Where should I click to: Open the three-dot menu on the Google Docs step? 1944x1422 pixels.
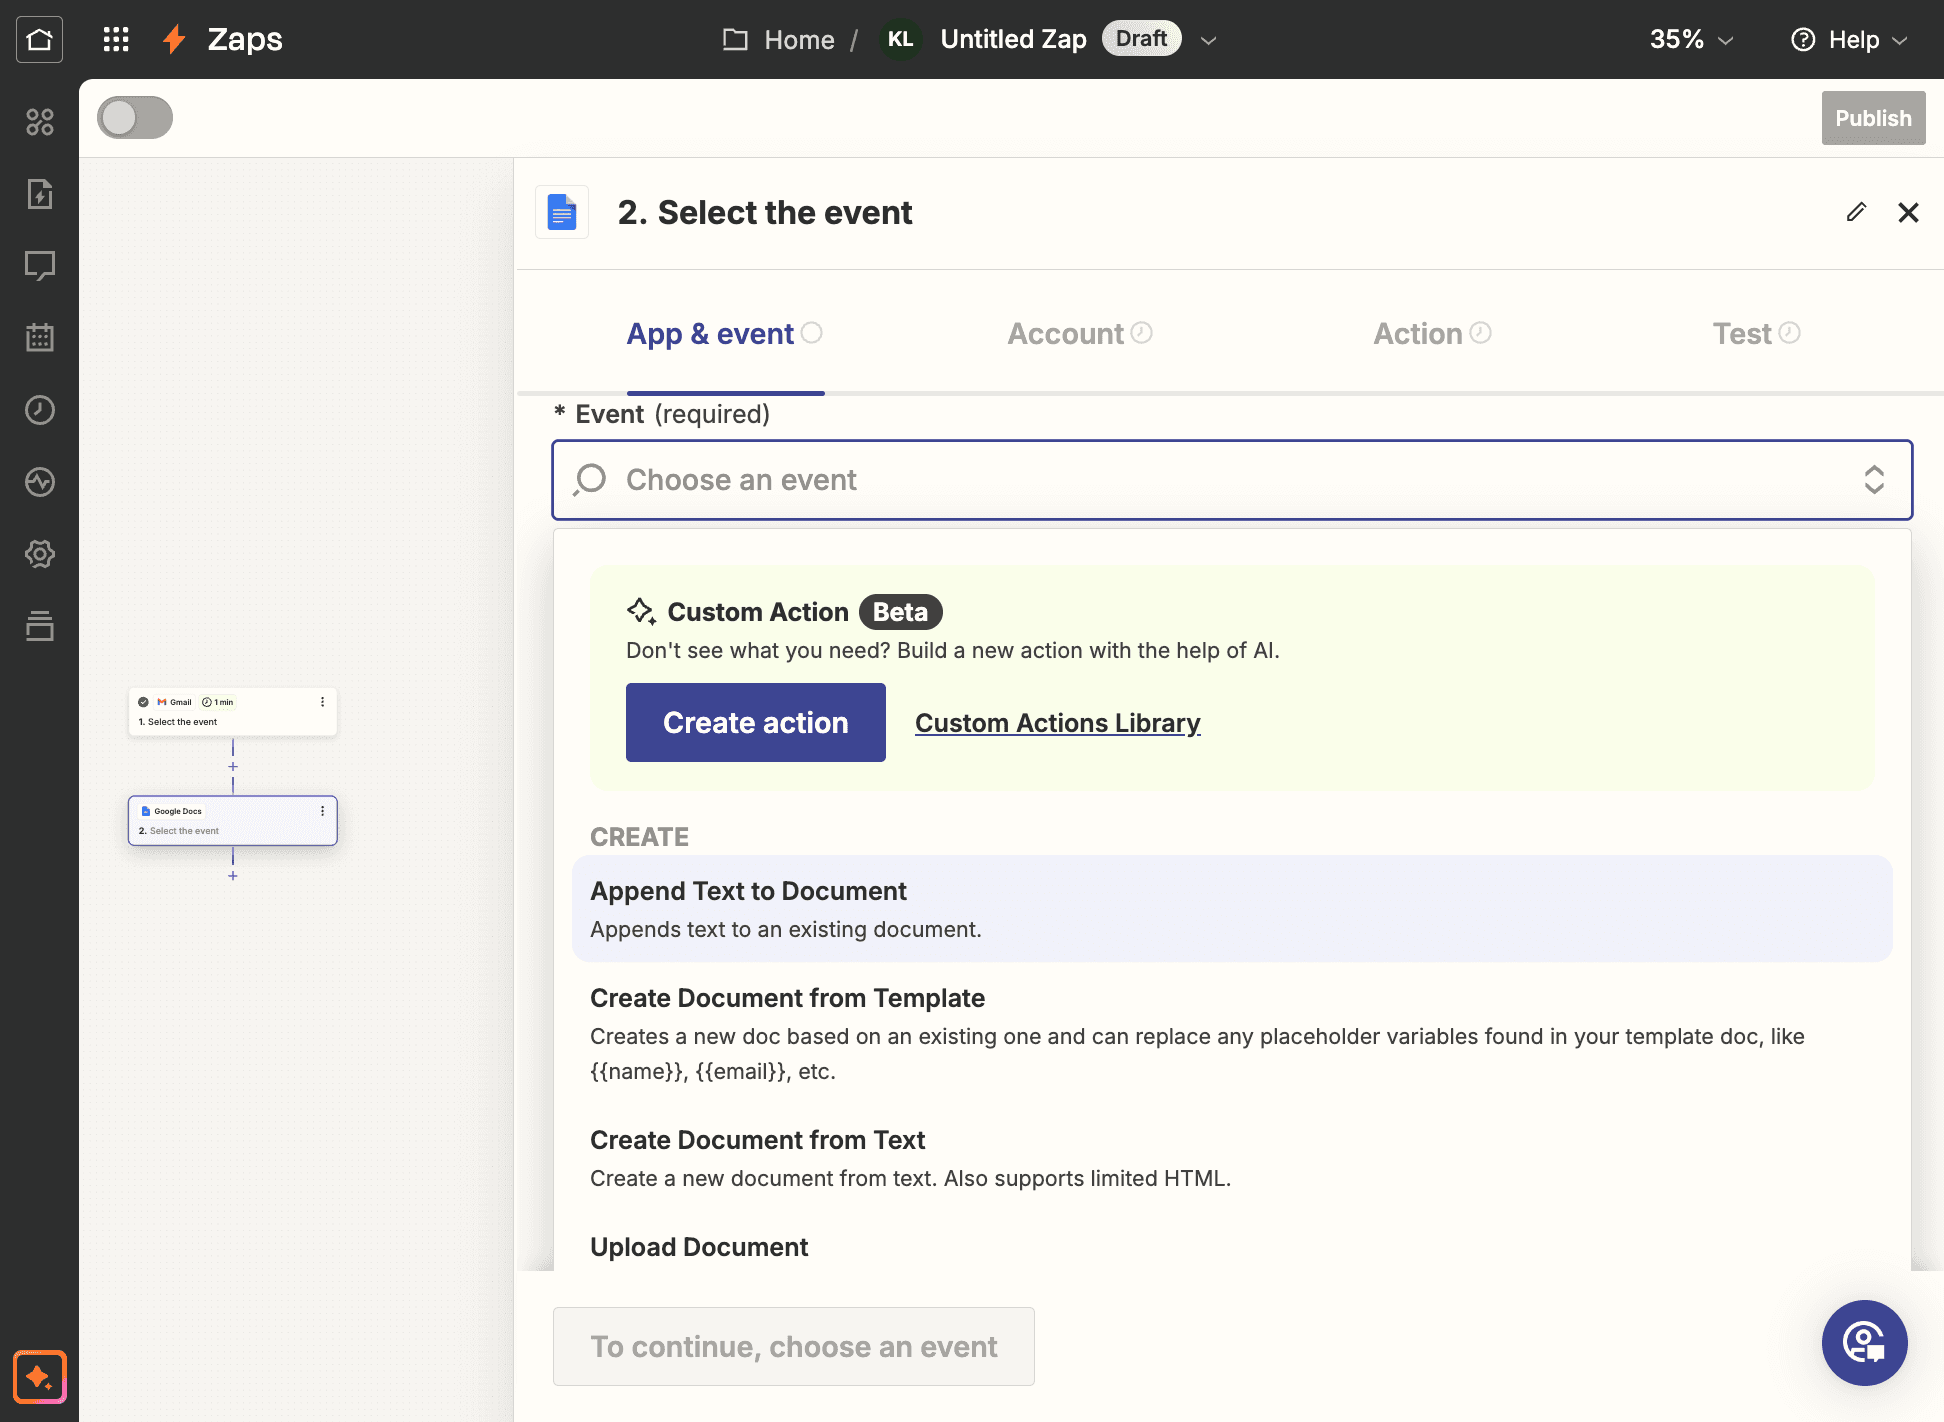pos(322,811)
